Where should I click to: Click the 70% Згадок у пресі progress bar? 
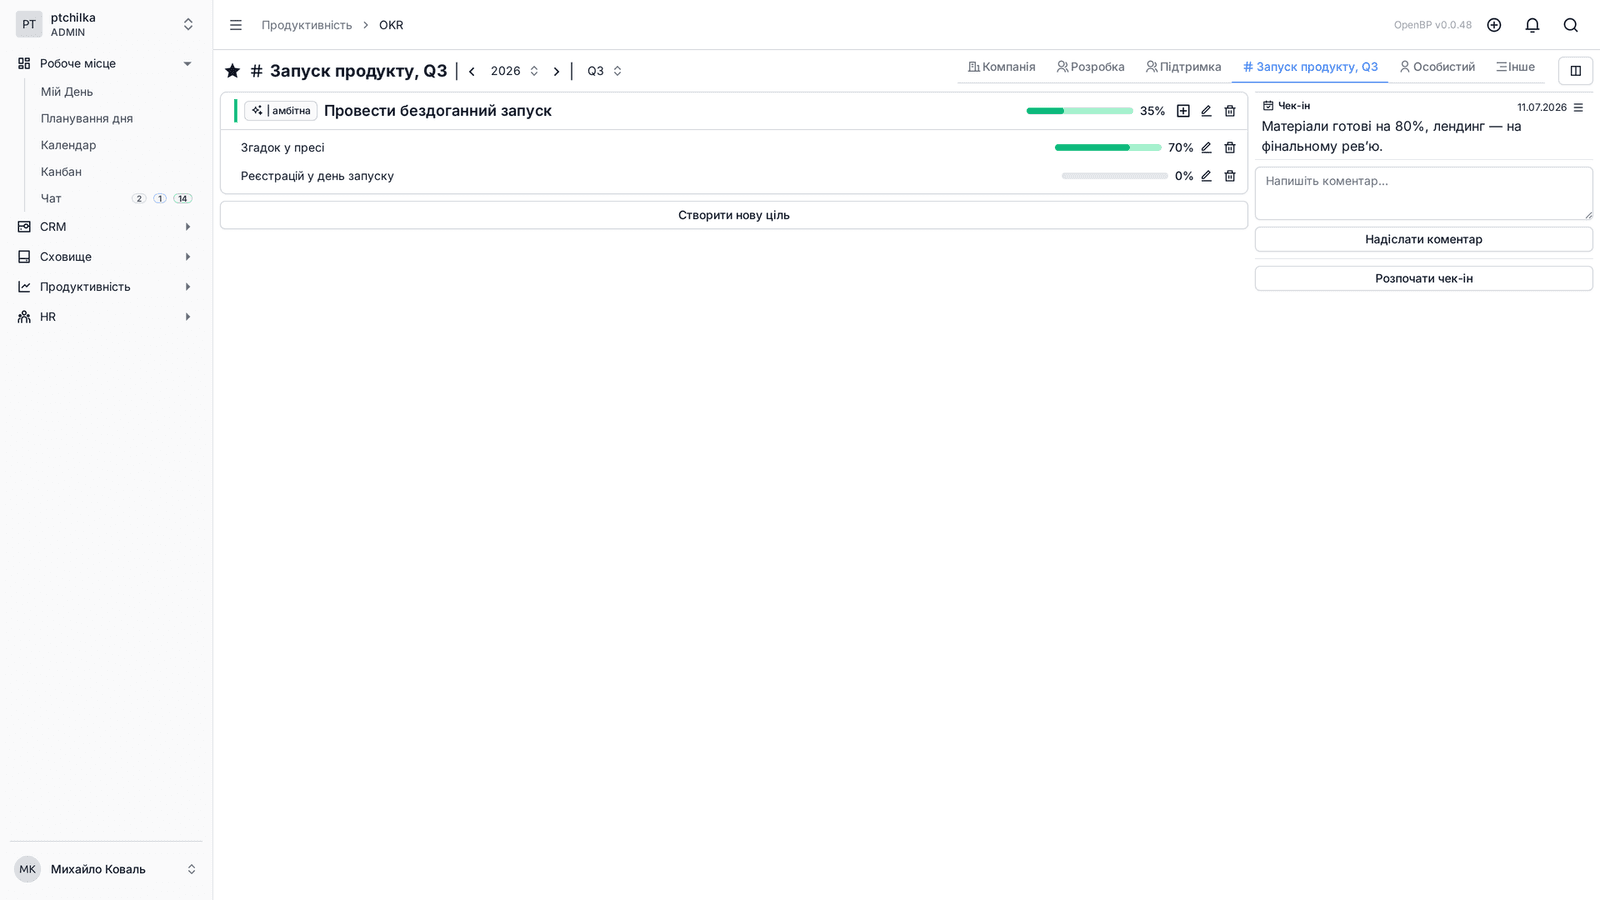(x=1108, y=147)
